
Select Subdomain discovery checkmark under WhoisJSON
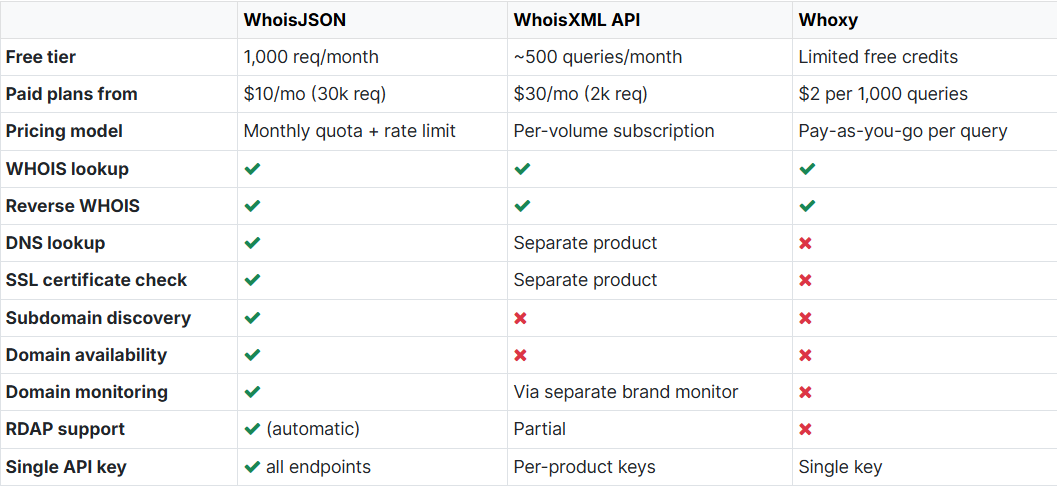click(252, 317)
